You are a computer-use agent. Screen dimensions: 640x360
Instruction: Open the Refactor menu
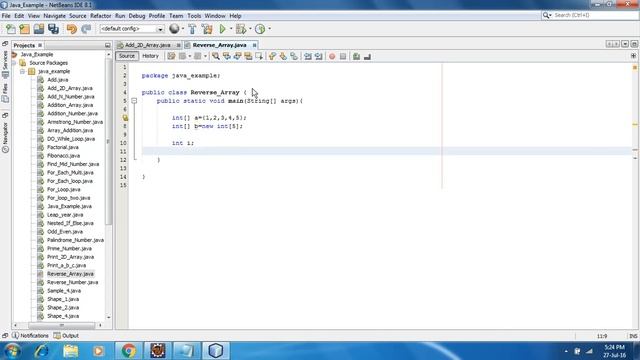coord(100,16)
